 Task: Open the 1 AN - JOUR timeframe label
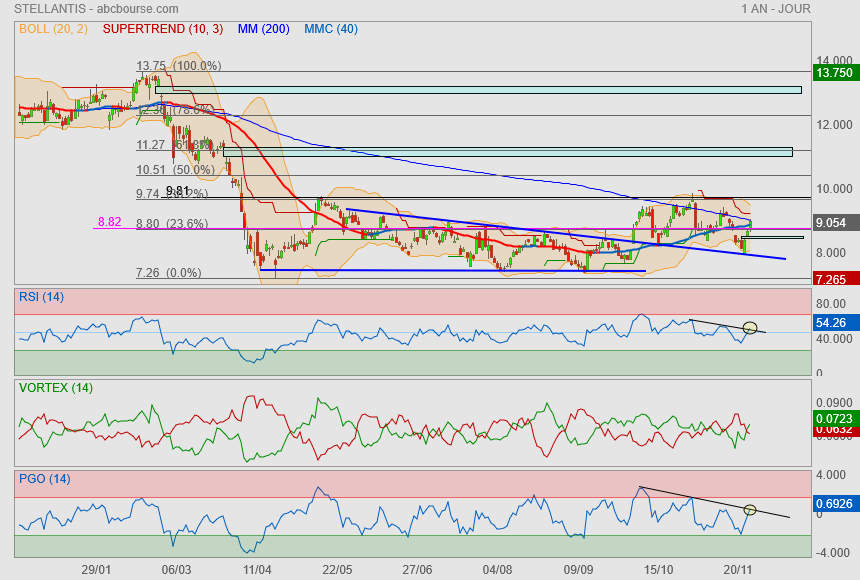click(776, 8)
